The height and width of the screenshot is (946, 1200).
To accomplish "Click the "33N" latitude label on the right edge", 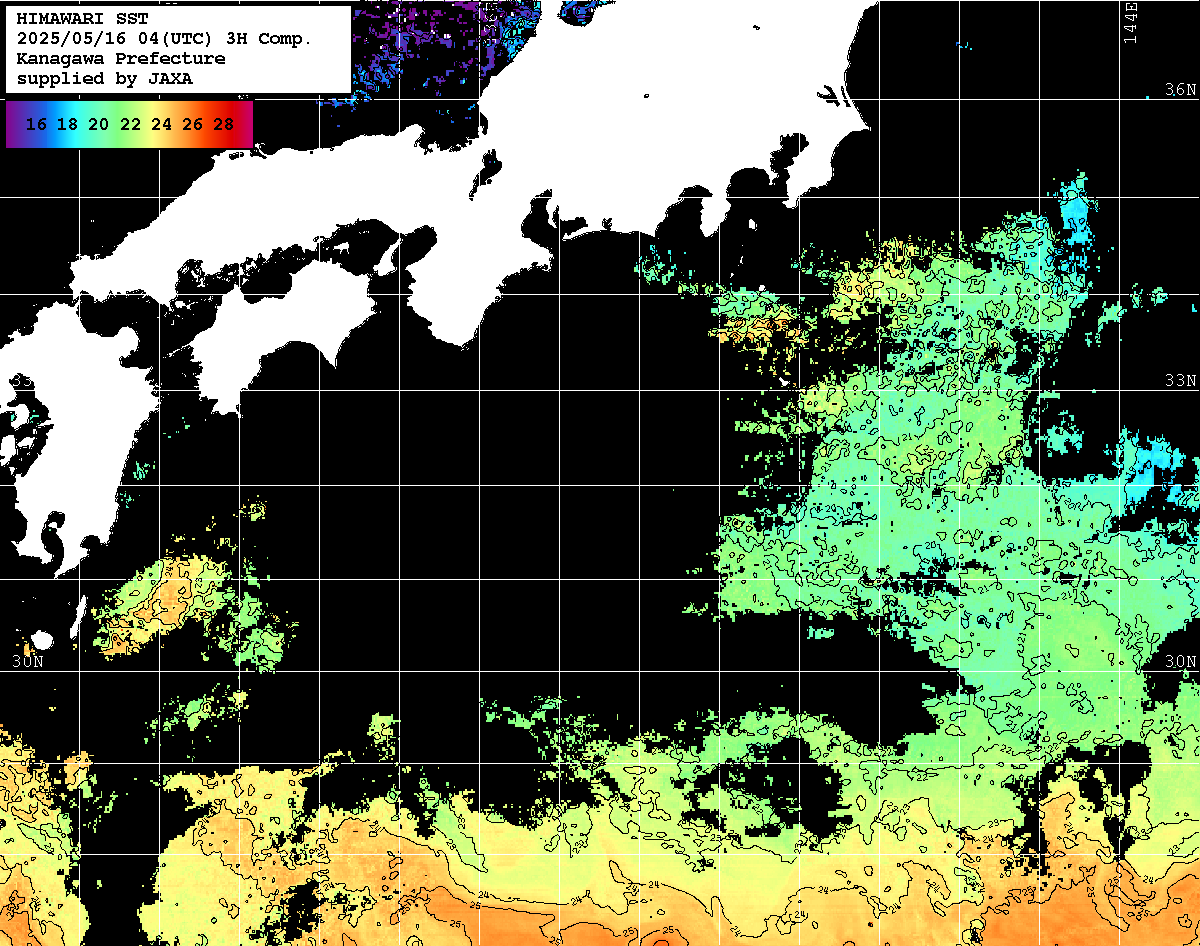I will pyautogui.click(x=1182, y=381).
